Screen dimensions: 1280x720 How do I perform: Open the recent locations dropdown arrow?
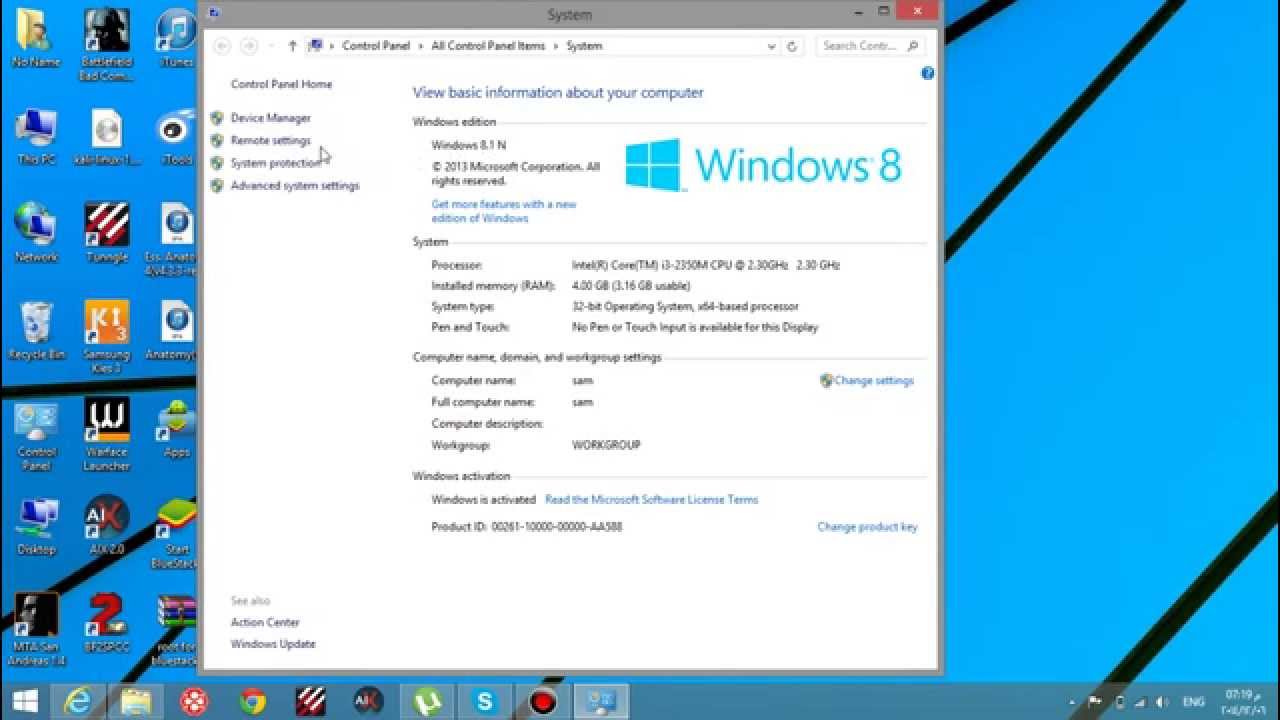270,46
